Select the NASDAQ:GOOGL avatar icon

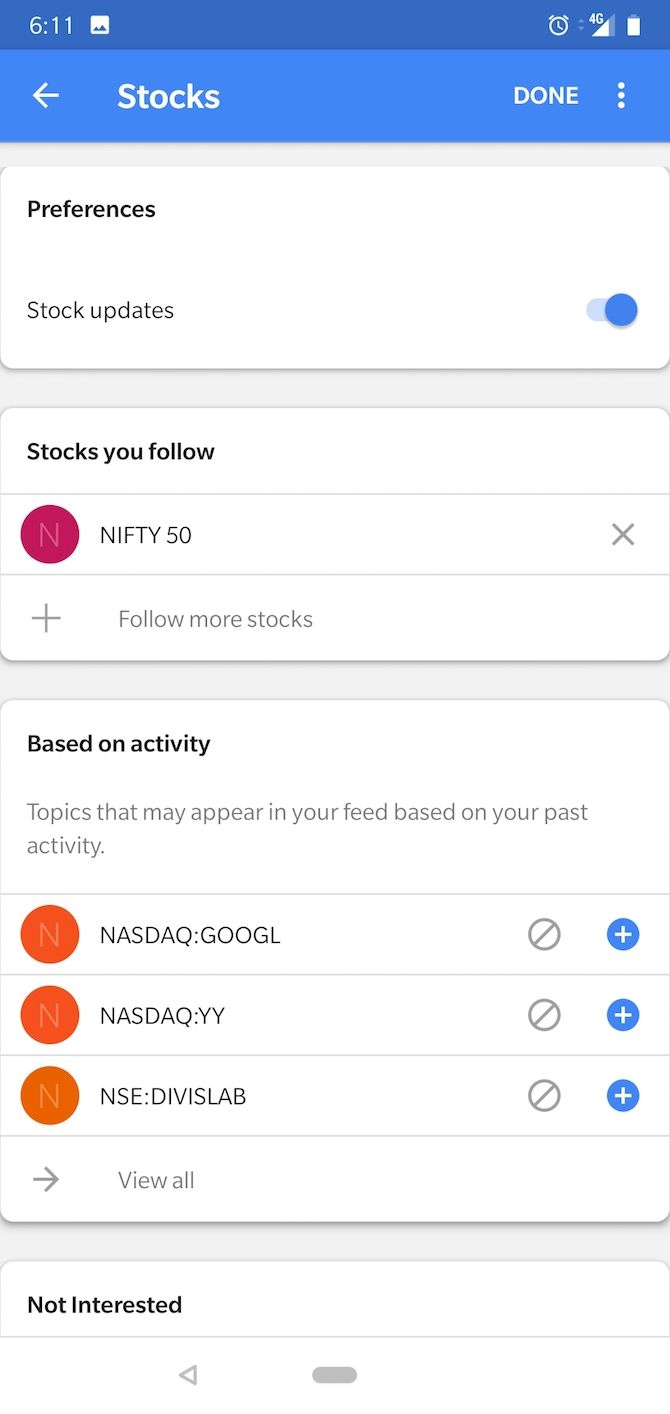pos(49,934)
